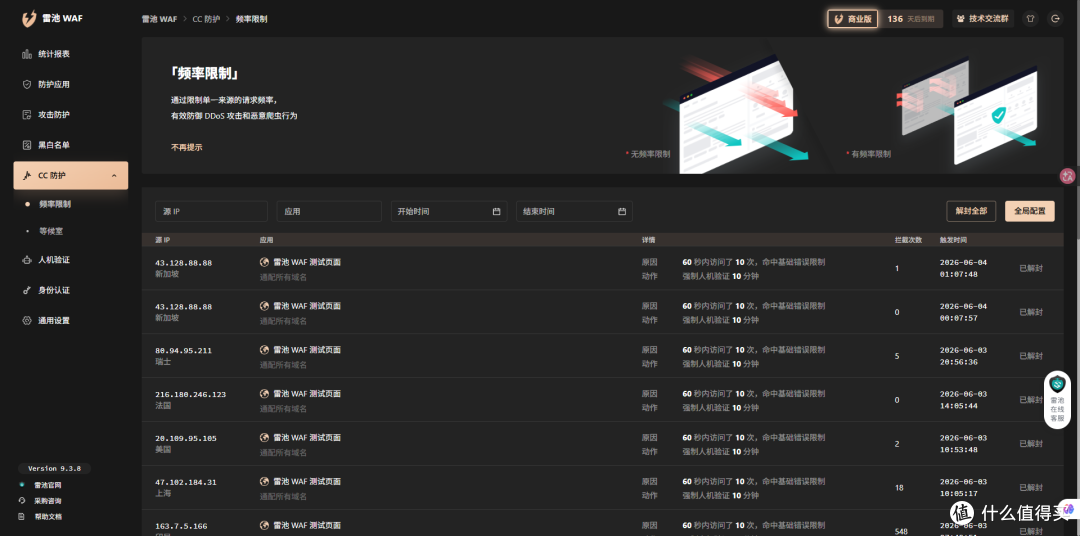Click the shirt theme icon

tap(1030, 19)
